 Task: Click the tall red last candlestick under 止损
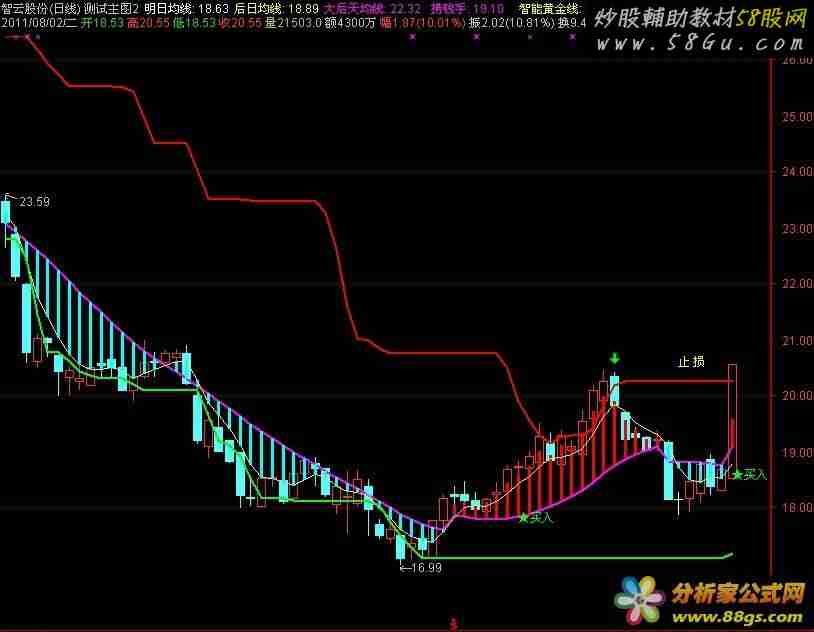click(732, 420)
